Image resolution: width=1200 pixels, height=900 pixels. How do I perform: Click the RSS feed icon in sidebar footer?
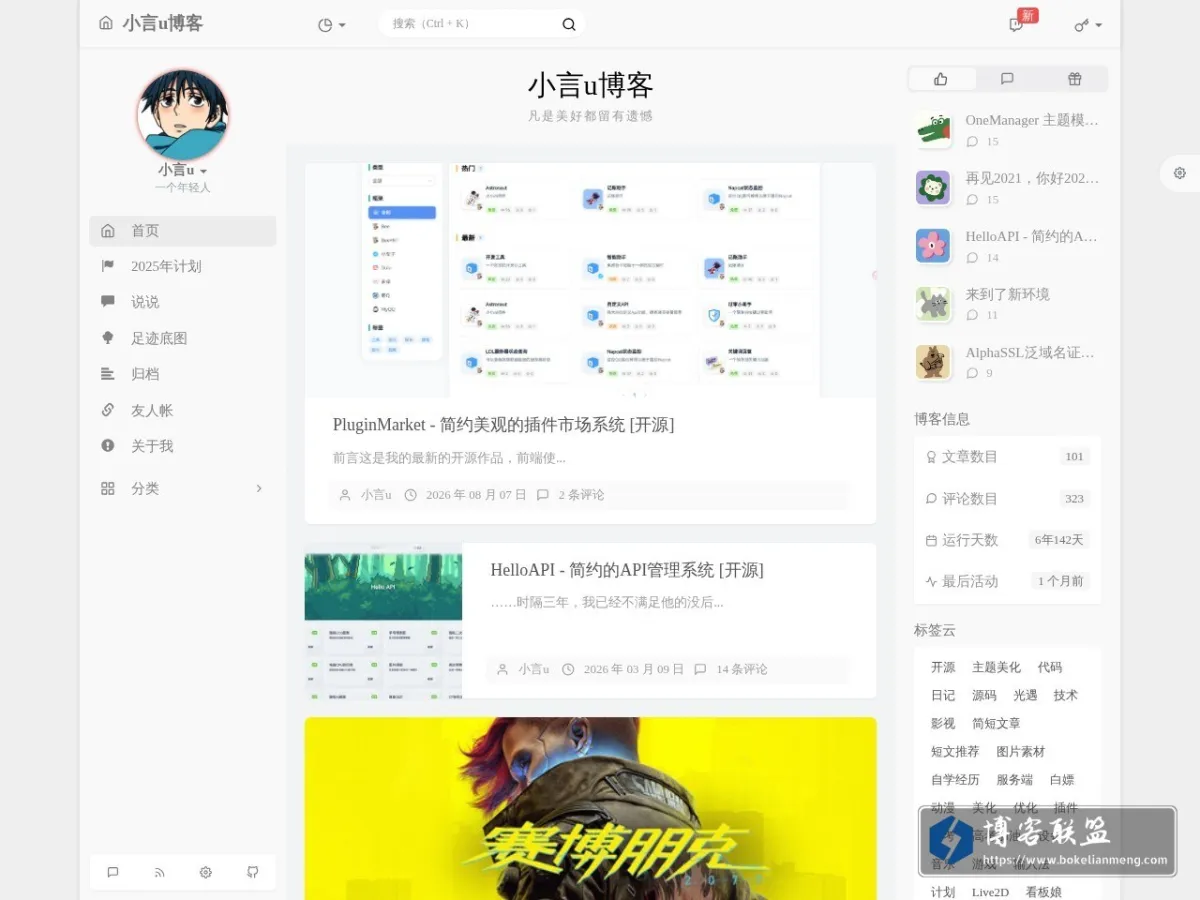point(159,872)
